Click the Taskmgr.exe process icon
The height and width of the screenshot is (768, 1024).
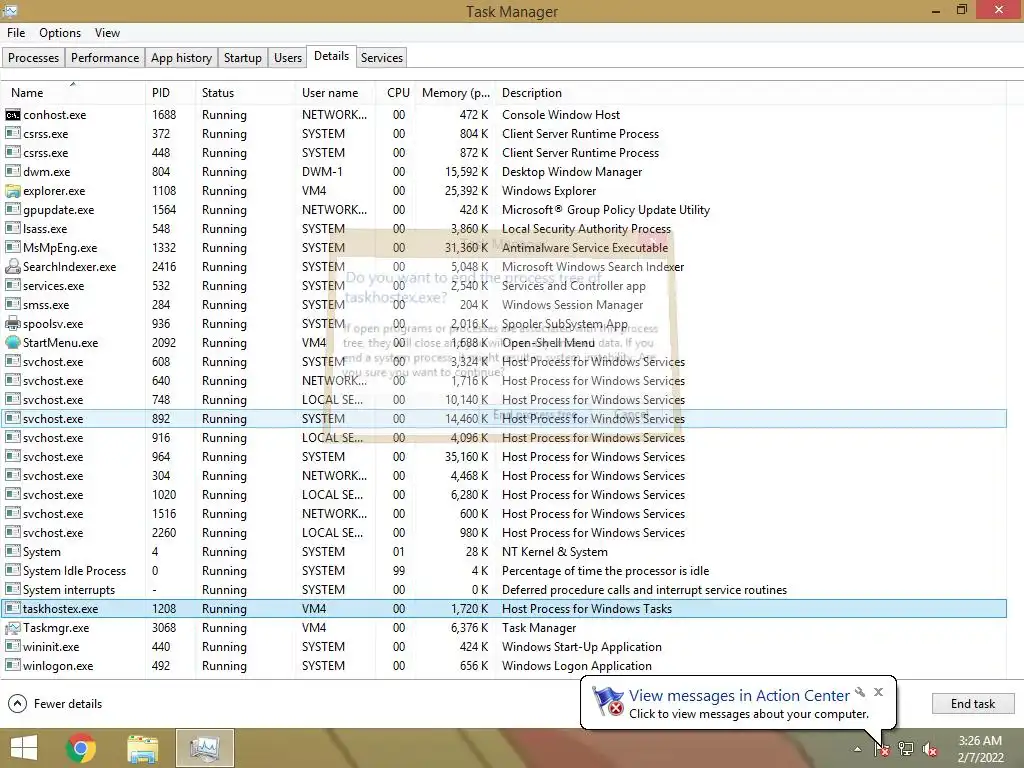[12, 628]
